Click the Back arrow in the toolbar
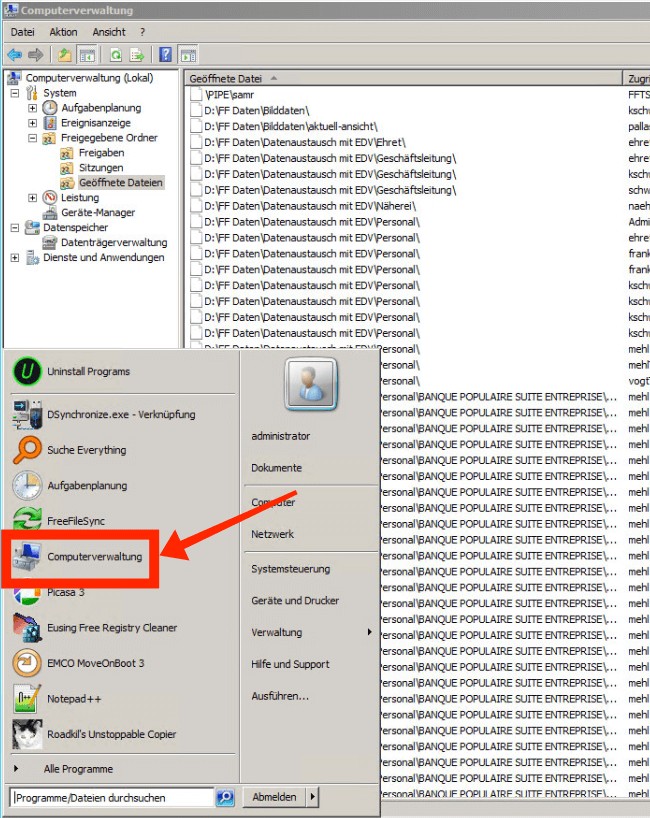The image size is (650, 818). click(x=14, y=55)
